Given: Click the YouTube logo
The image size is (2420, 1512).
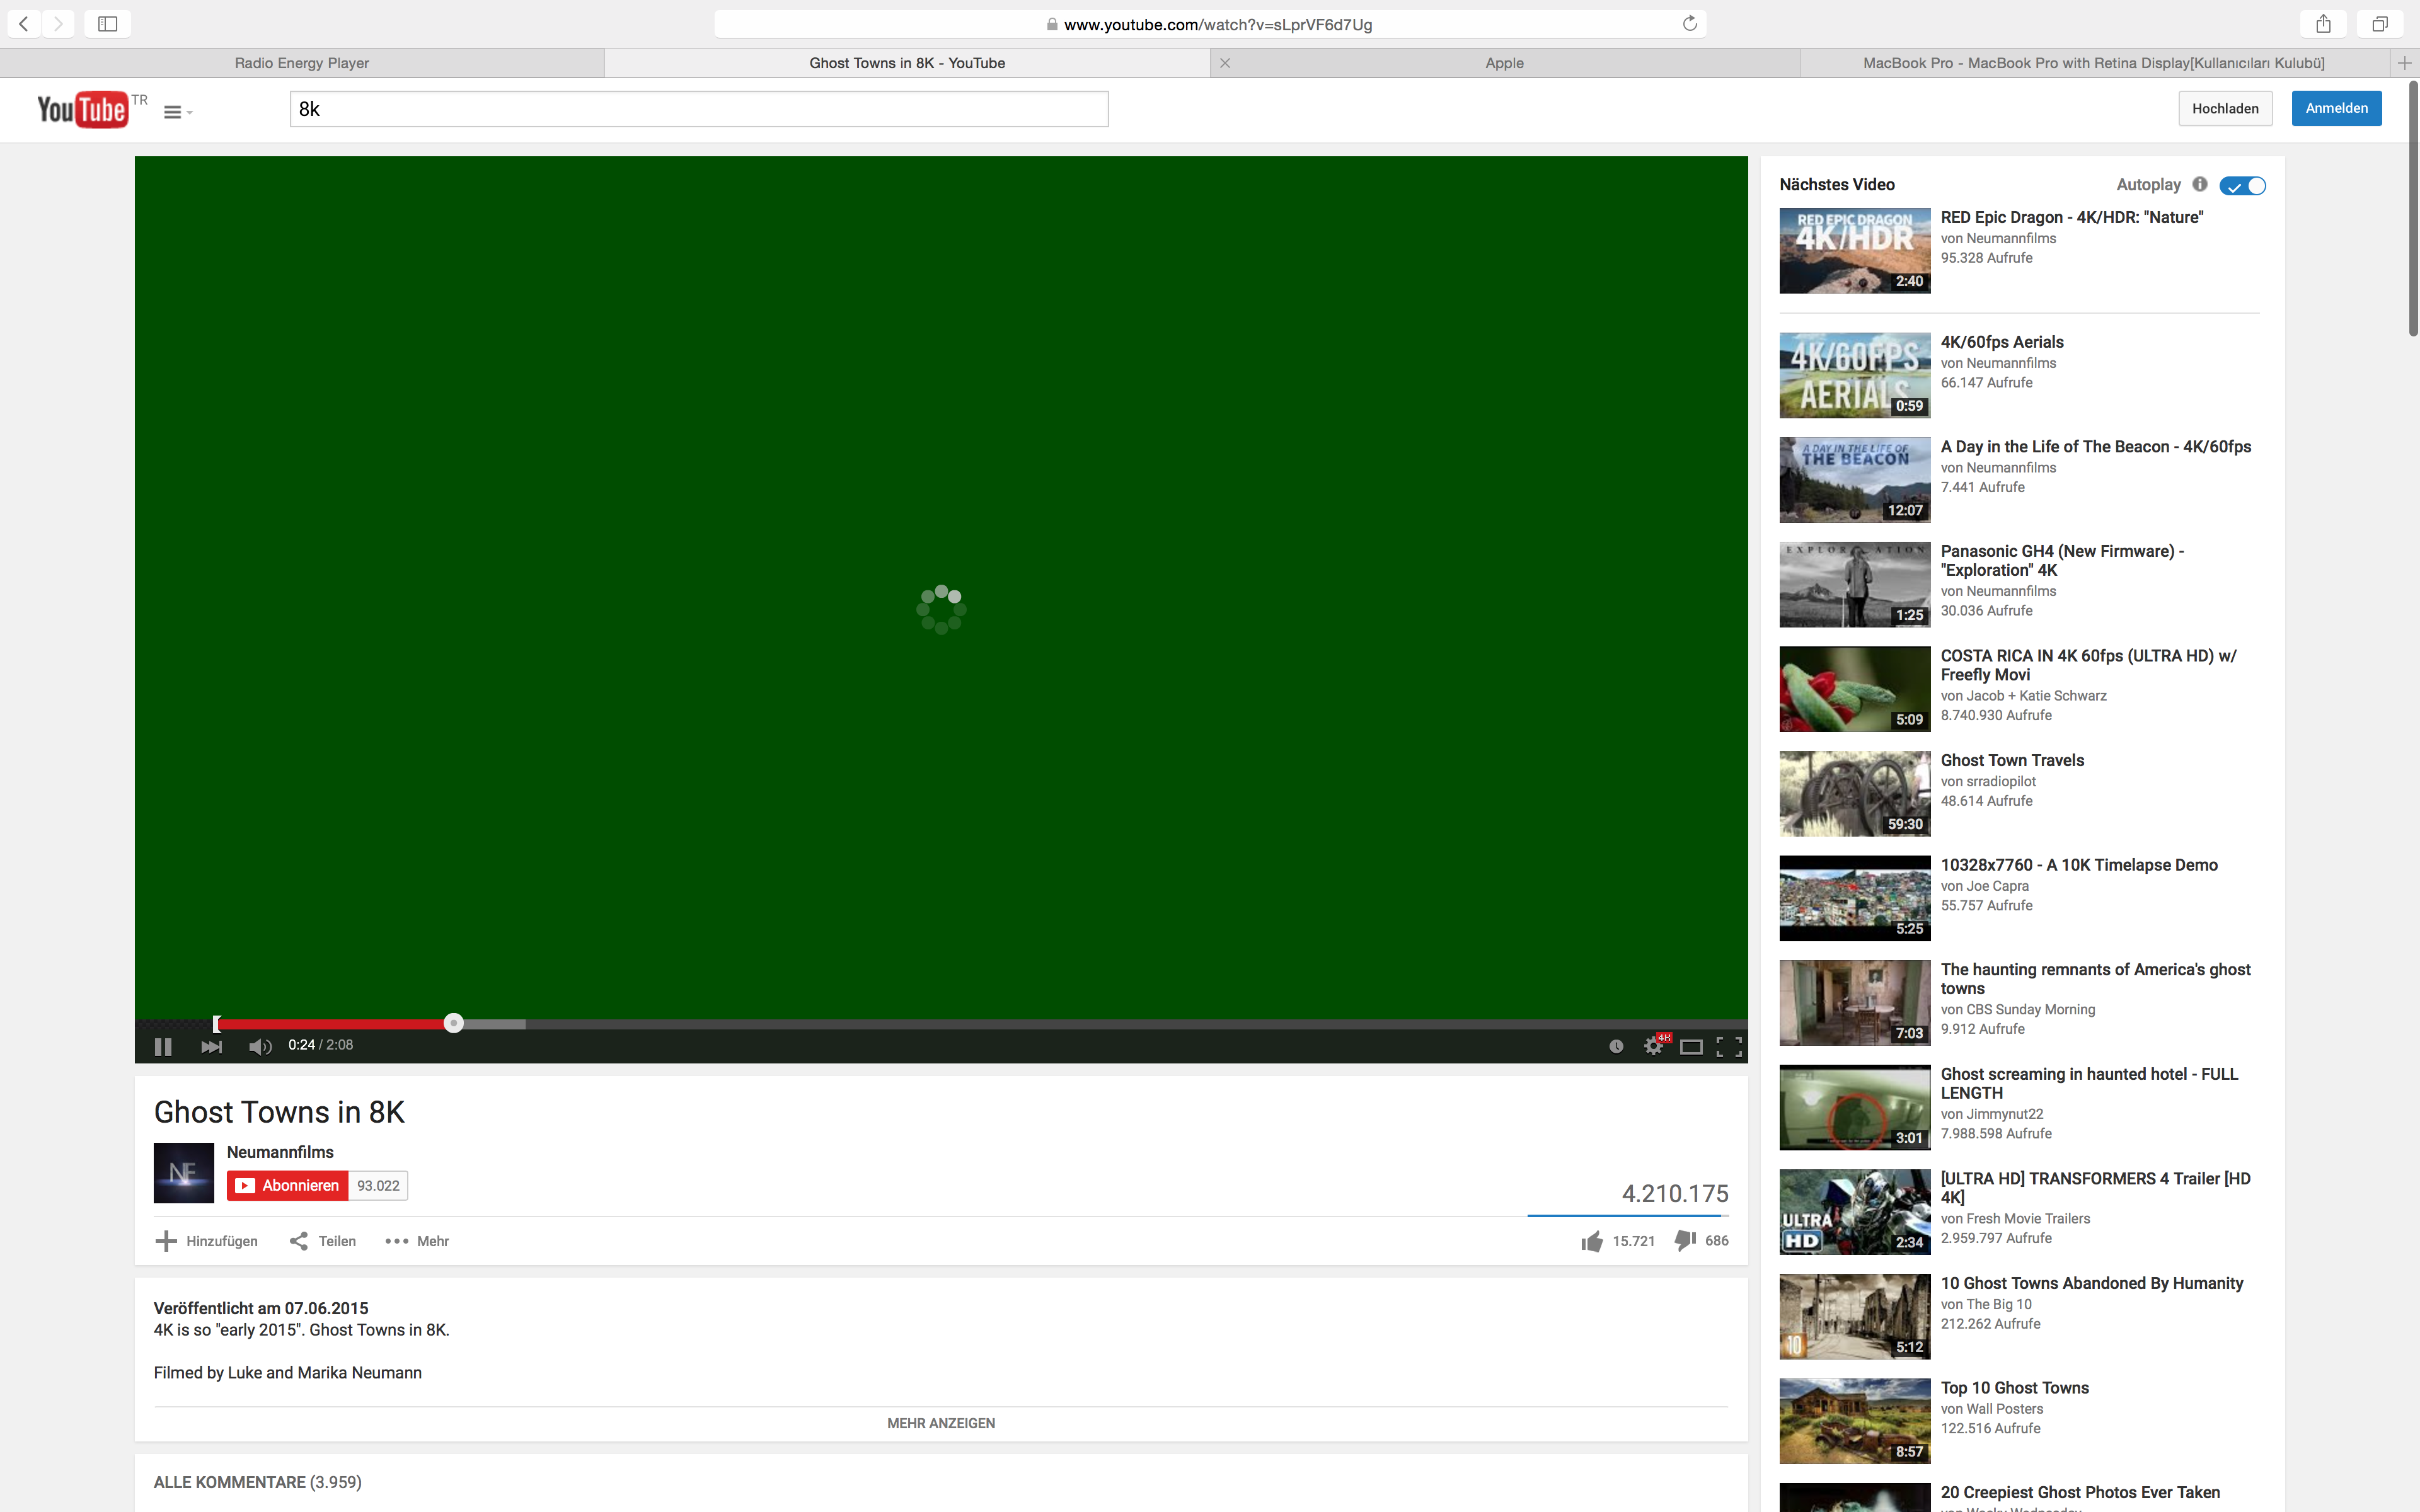Looking at the screenshot, I should (82, 109).
